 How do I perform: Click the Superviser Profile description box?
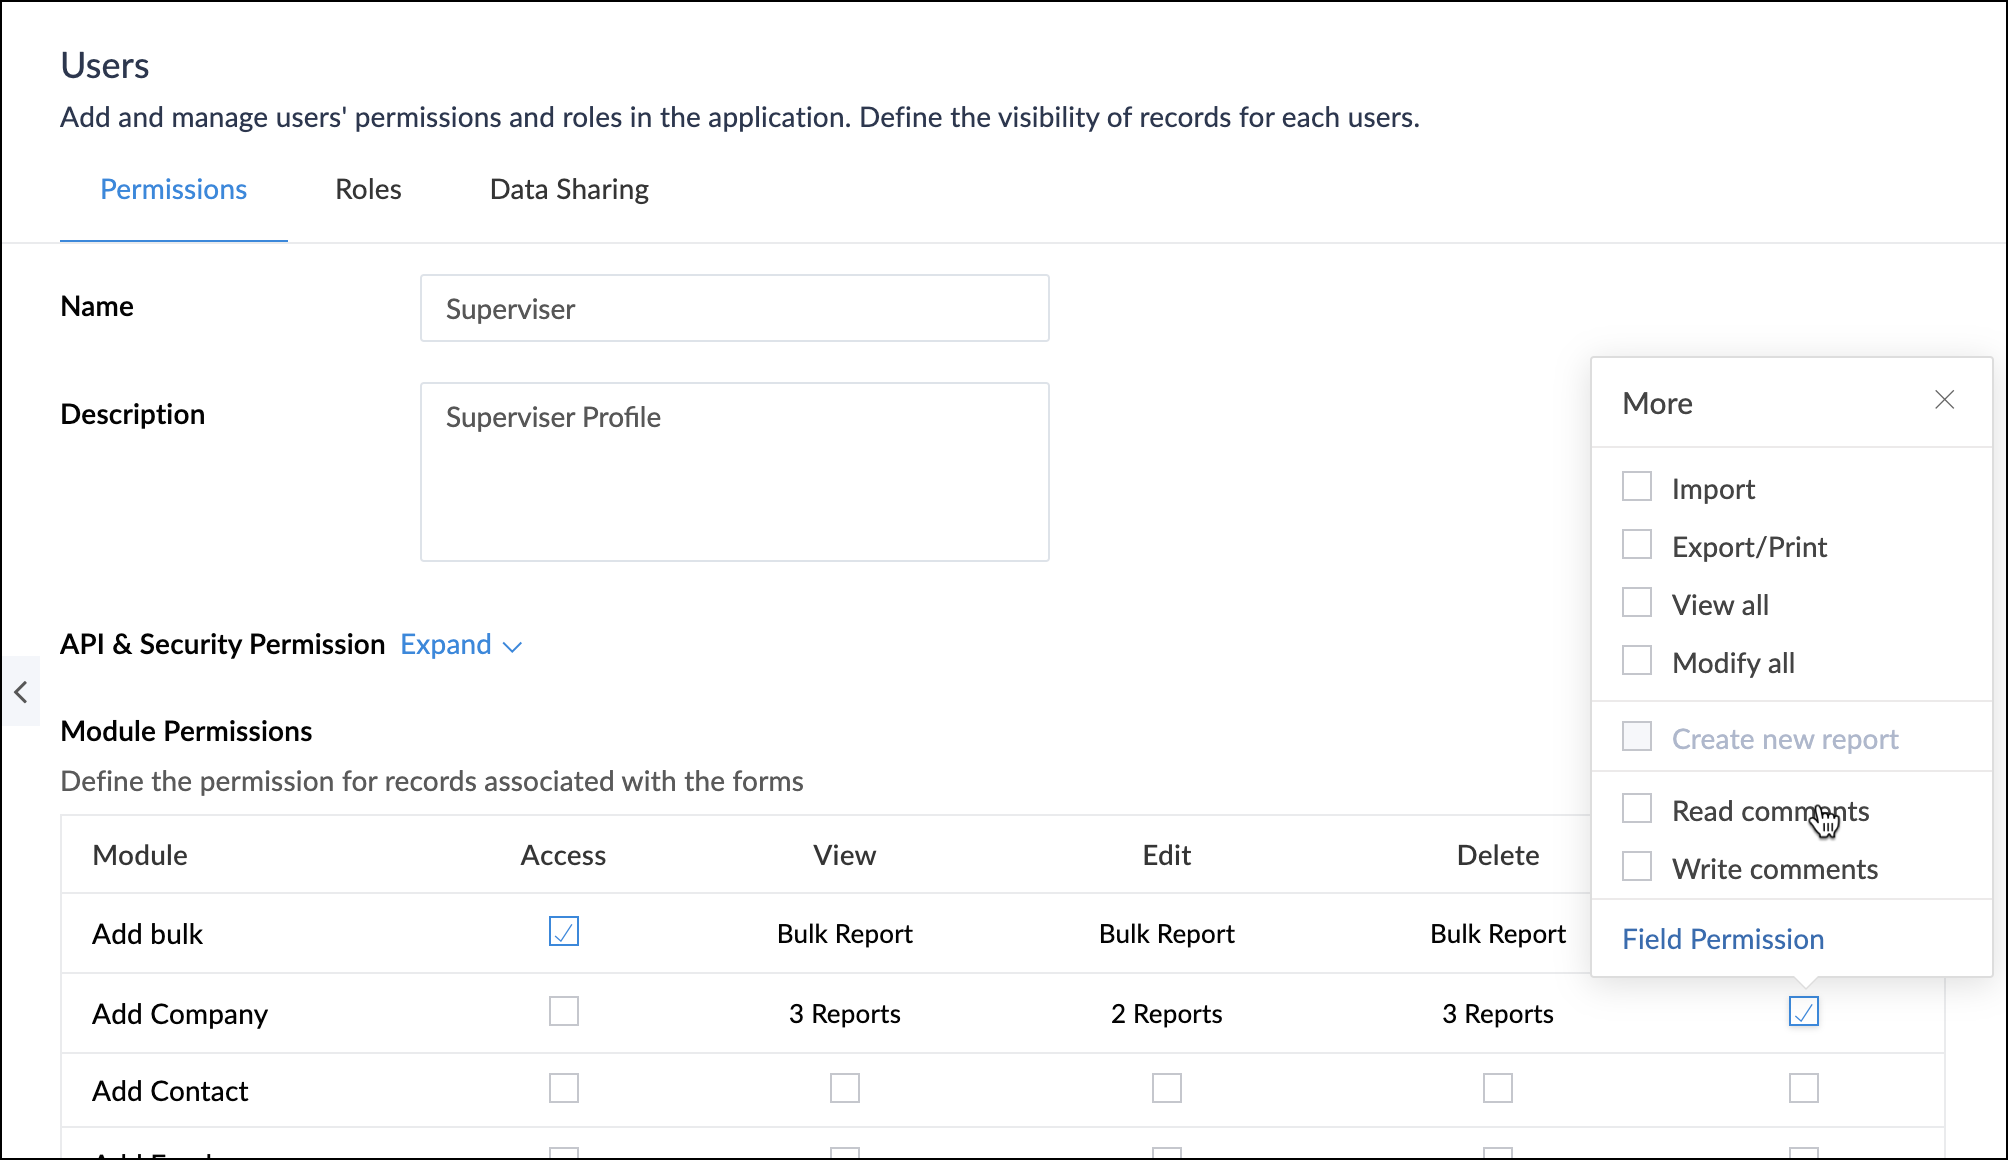point(734,470)
